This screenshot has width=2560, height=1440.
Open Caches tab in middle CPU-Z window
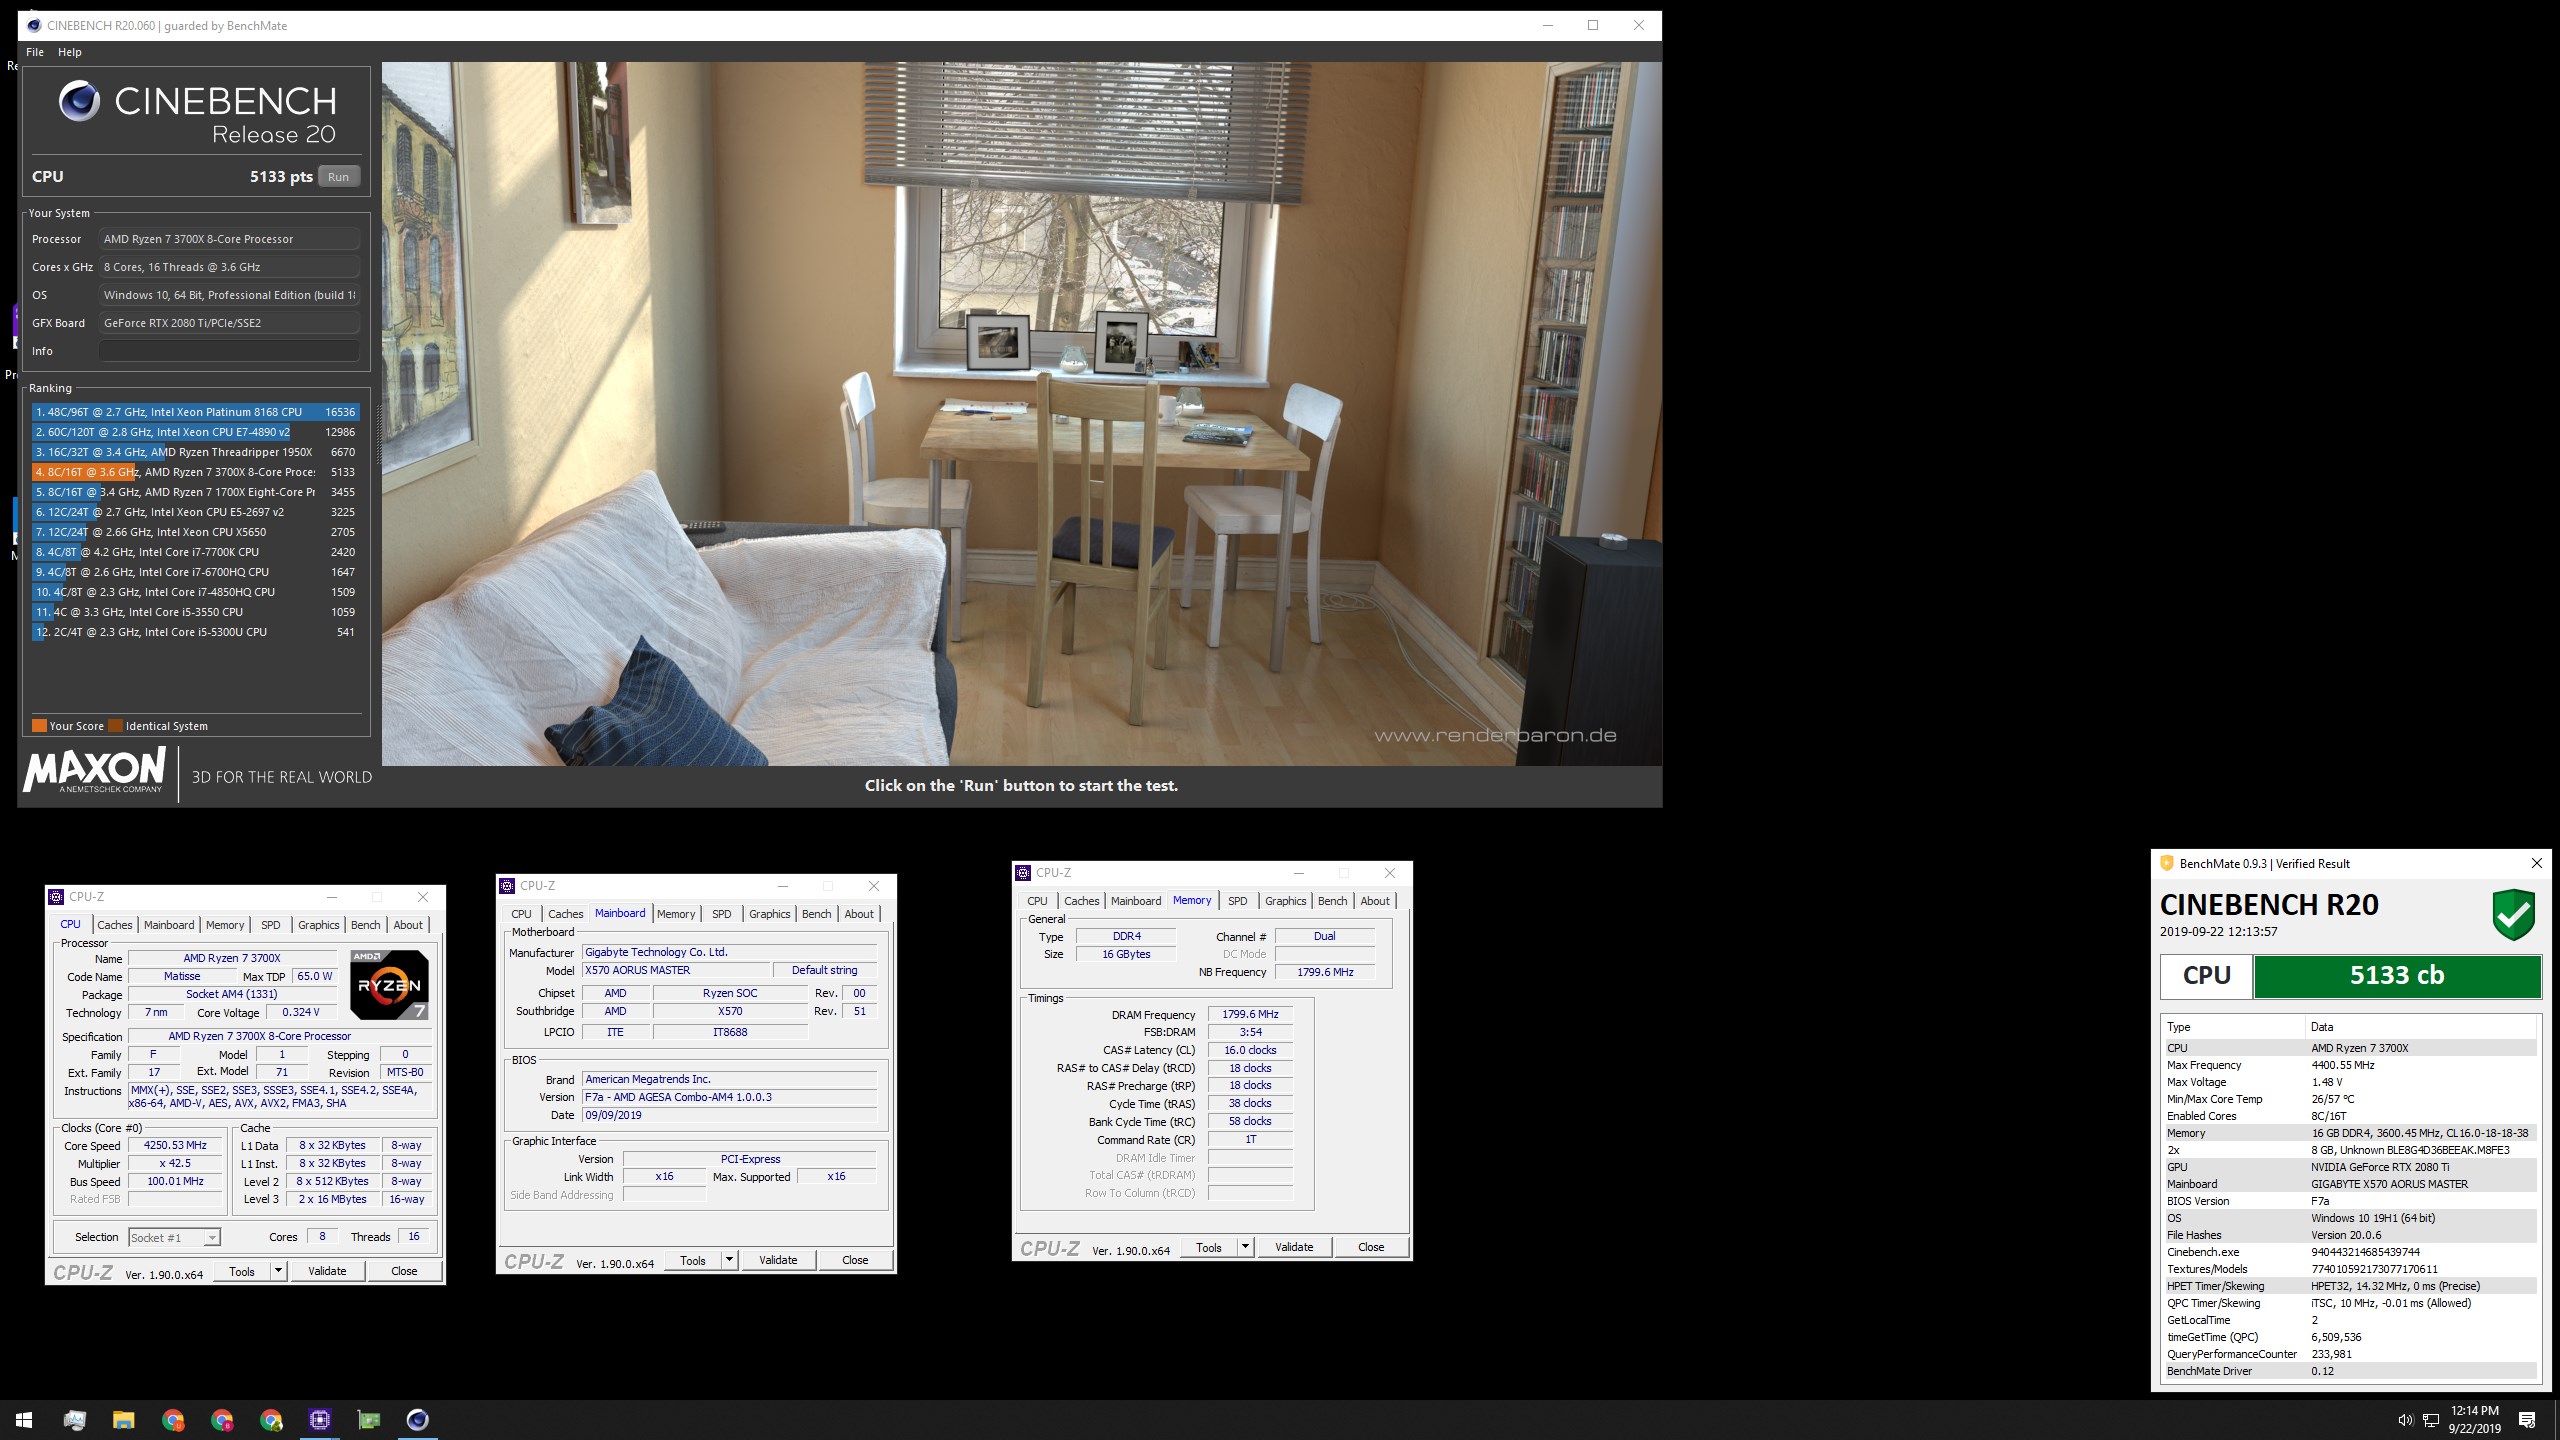click(566, 914)
